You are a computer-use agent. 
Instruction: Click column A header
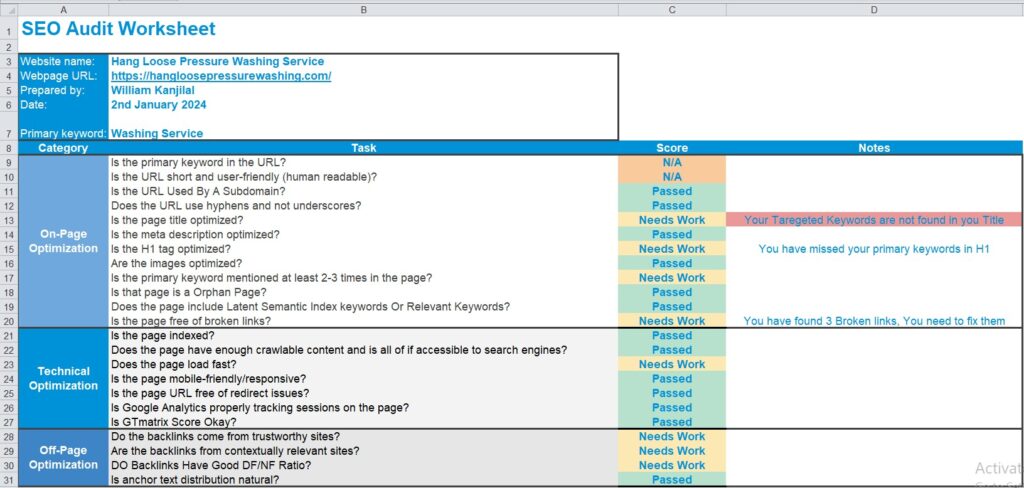(x=63, y=10)
